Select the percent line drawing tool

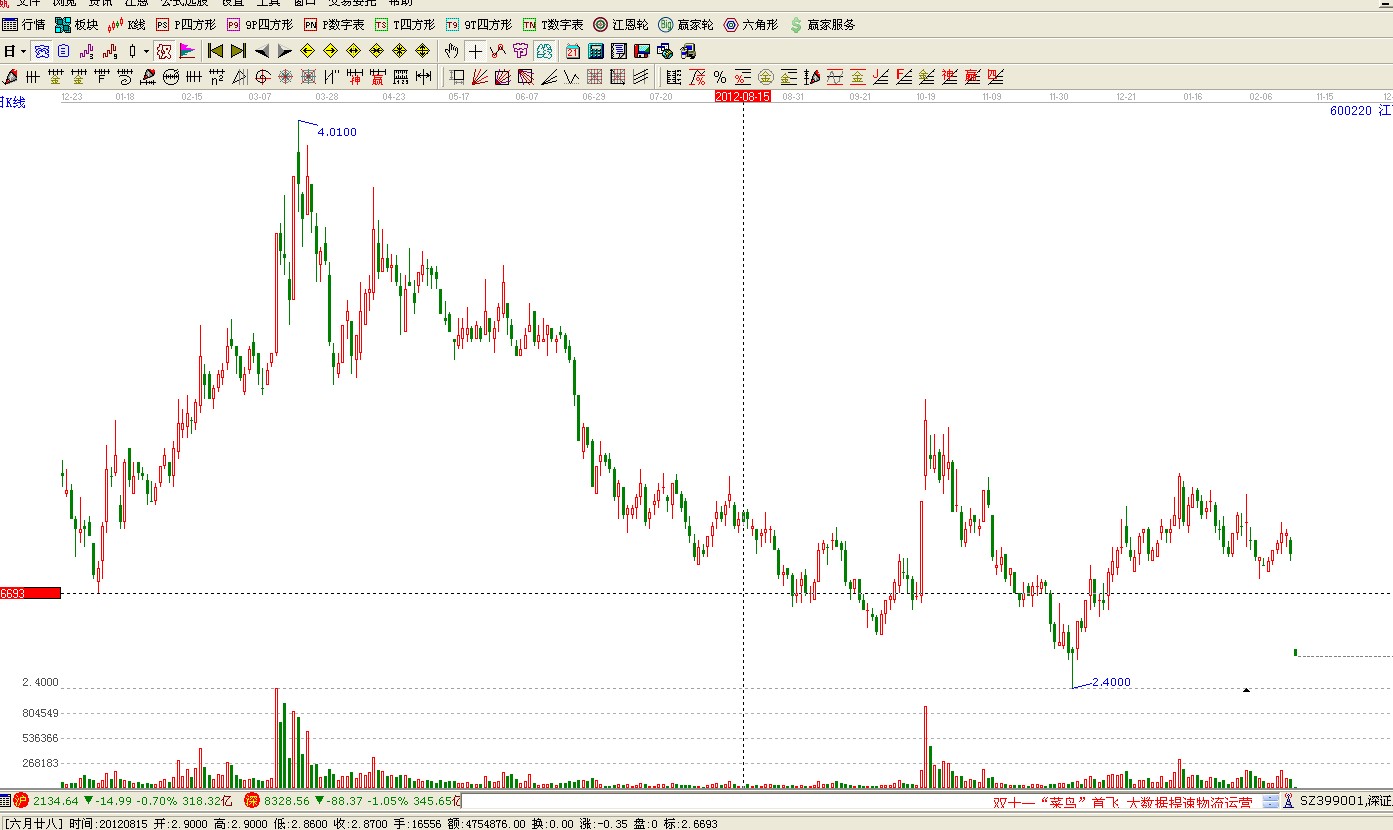tap(720, 77)
